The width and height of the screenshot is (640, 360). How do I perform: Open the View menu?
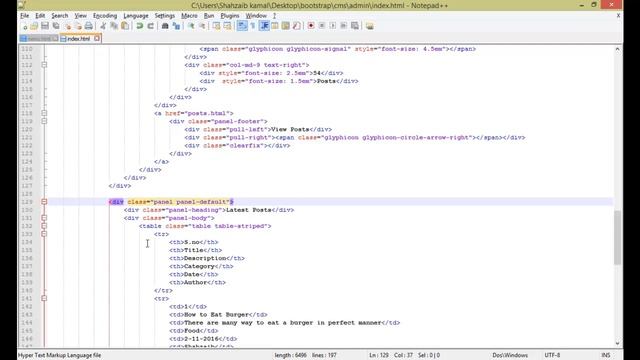pos(80,16)
